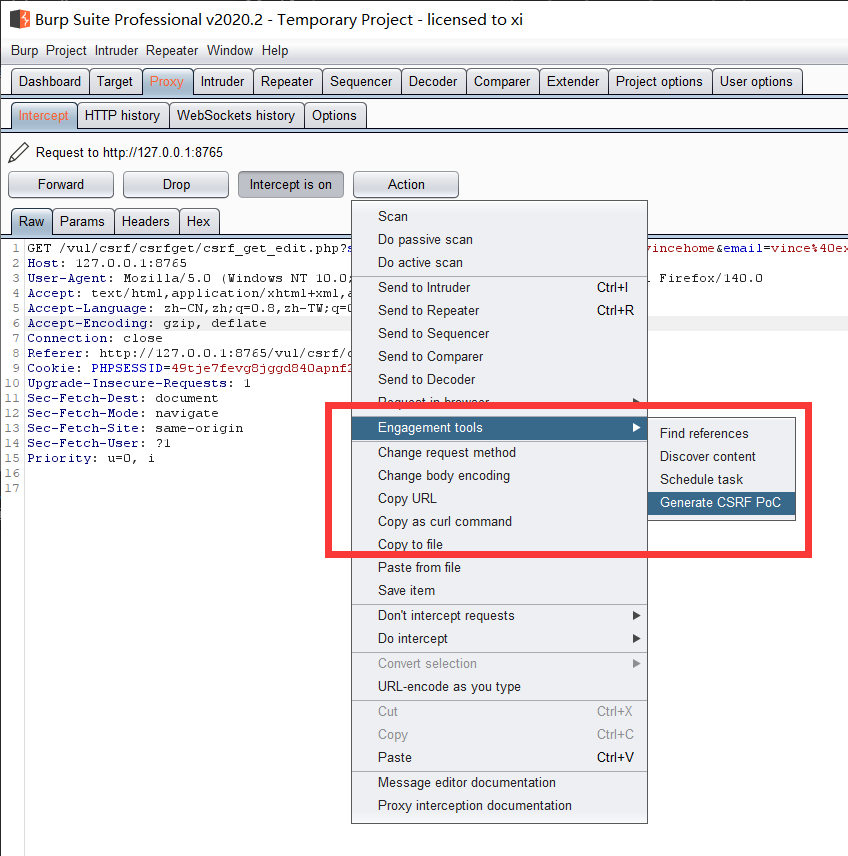Switch to the Comparer tab
The image size is (848, 856).
tap(502, 81)
